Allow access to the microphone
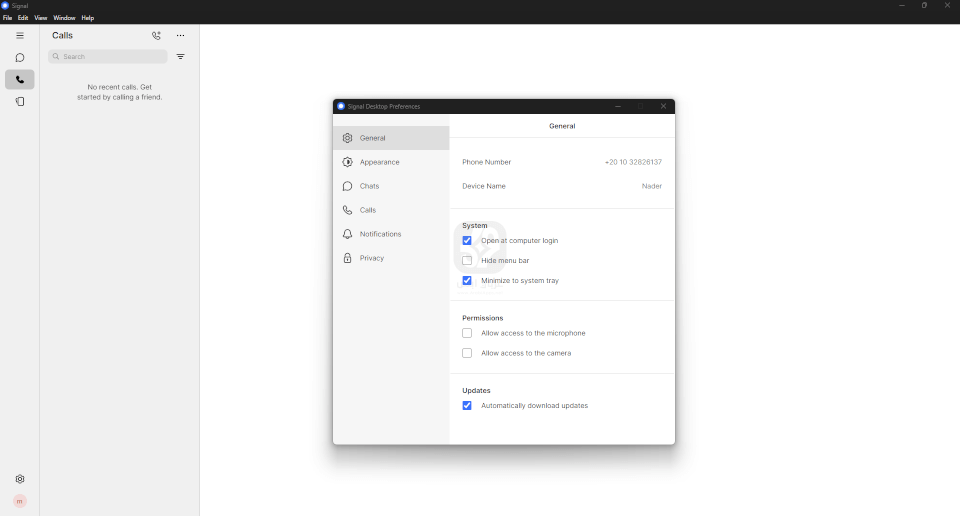This screenshot has height=516, width=960. 467,333
